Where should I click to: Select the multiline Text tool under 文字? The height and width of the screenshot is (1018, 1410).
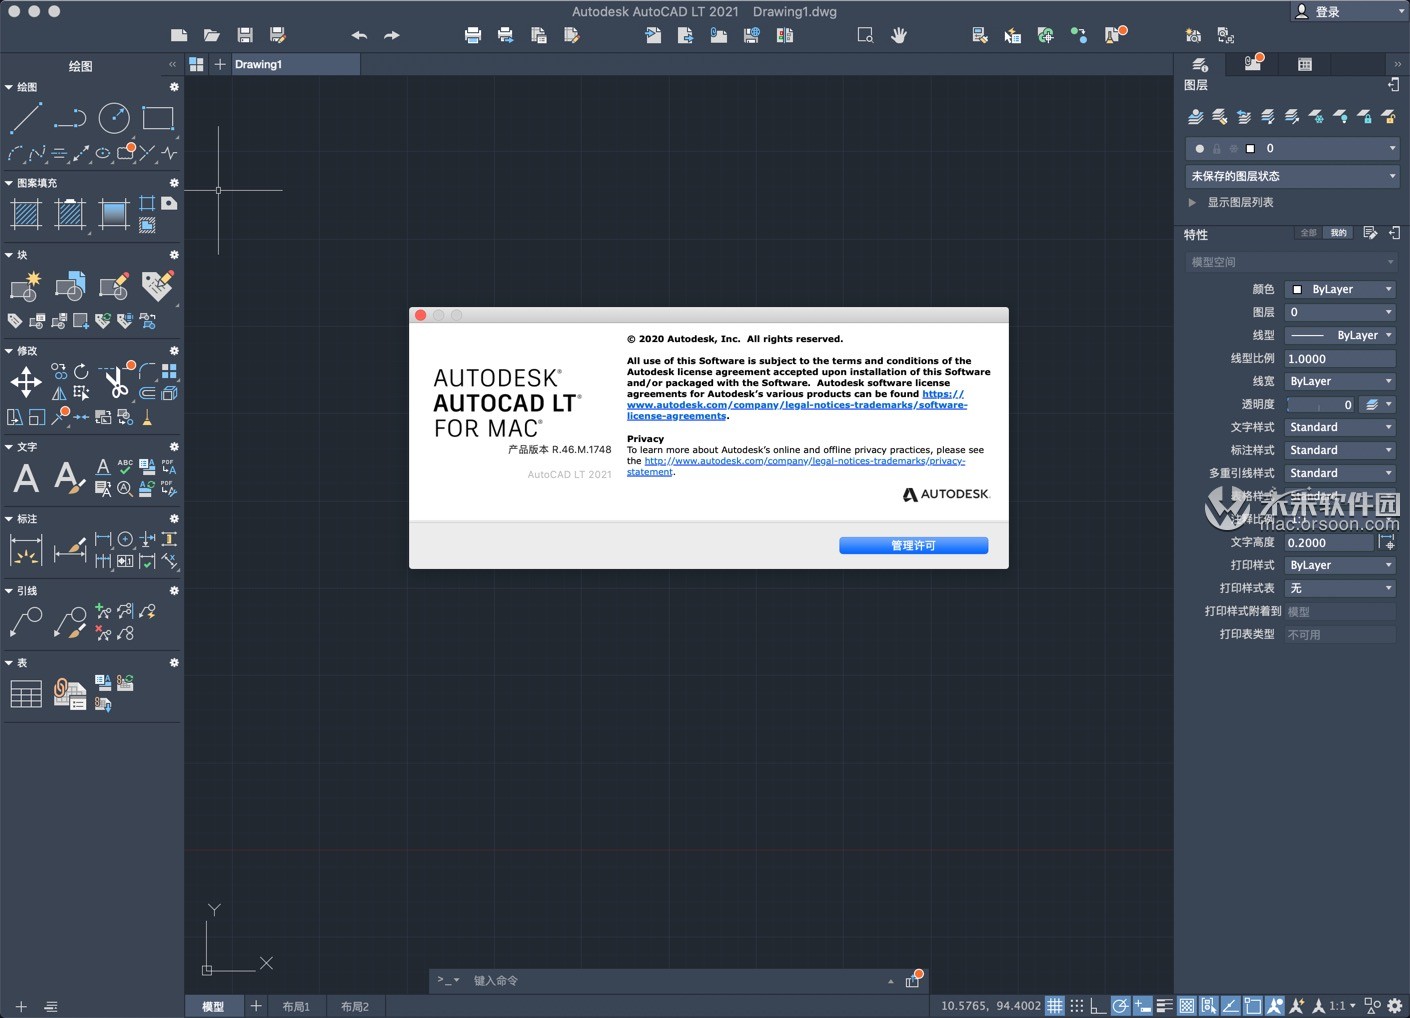click(25, 478)
